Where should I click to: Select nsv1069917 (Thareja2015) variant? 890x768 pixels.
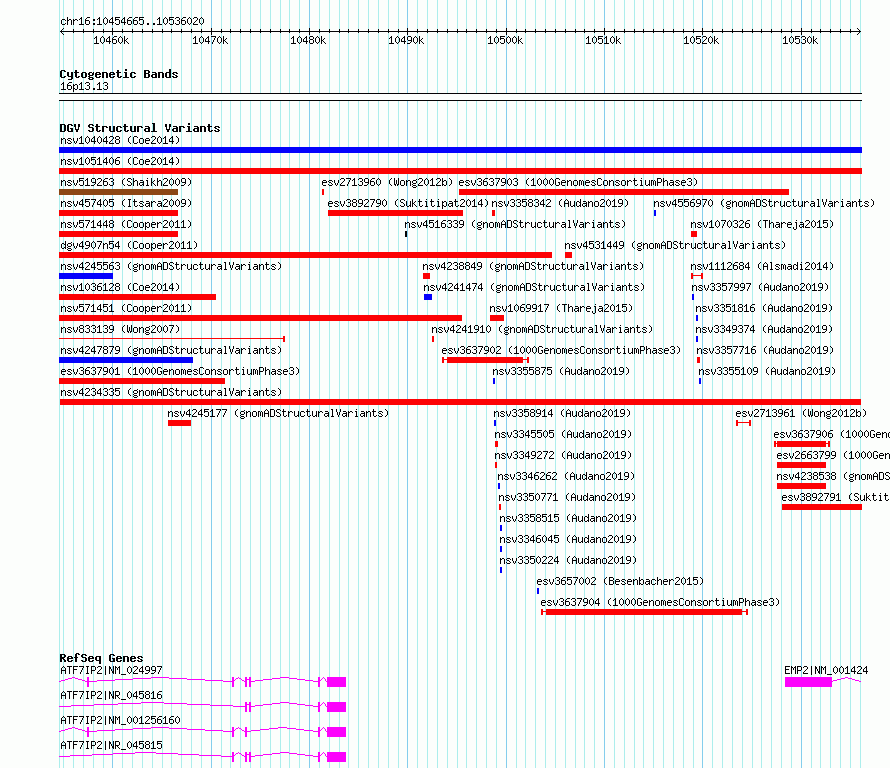(x=561, y=308)
